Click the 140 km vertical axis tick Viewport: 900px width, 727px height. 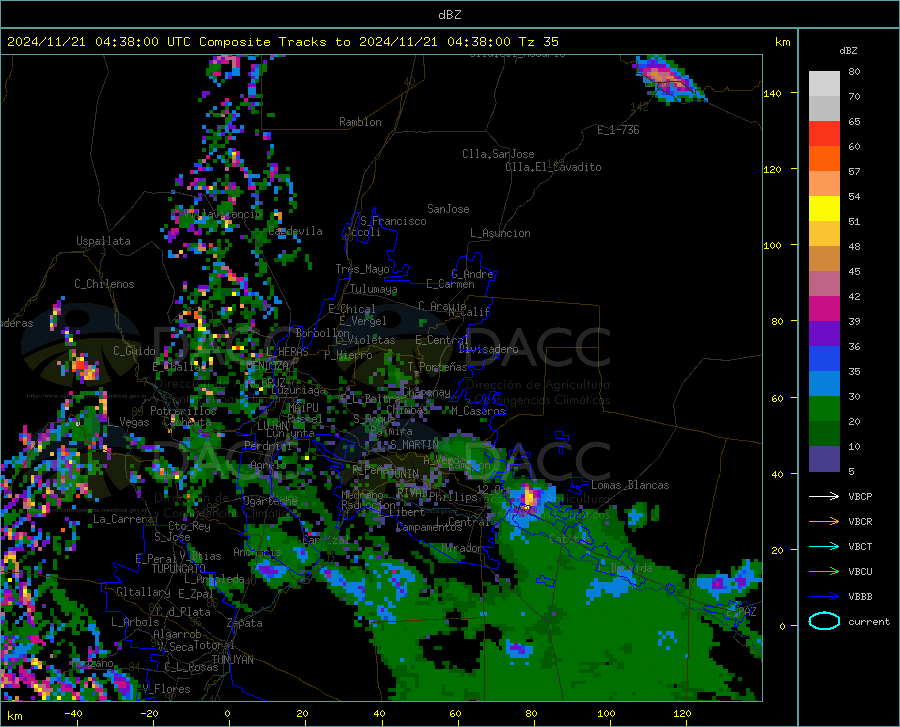coord(772,93)
